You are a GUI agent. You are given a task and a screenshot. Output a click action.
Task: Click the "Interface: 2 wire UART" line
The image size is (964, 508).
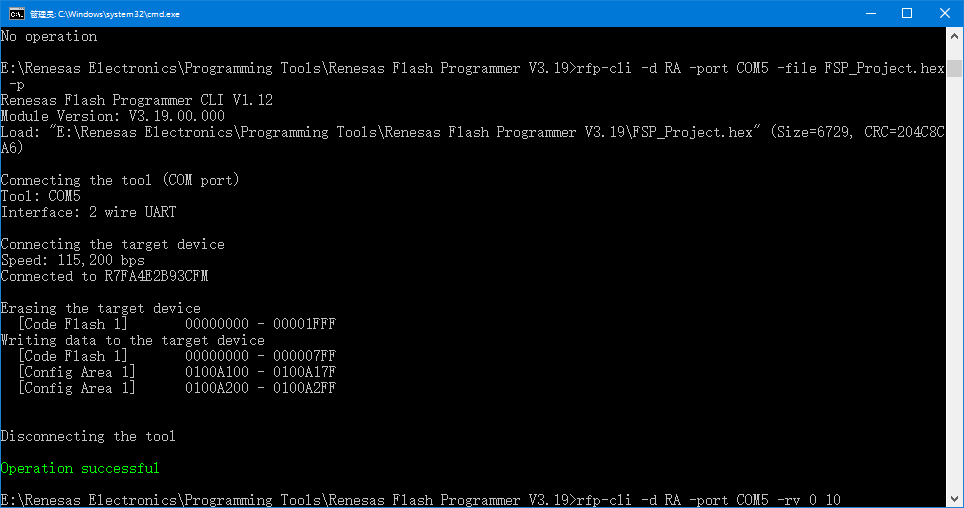89,212
